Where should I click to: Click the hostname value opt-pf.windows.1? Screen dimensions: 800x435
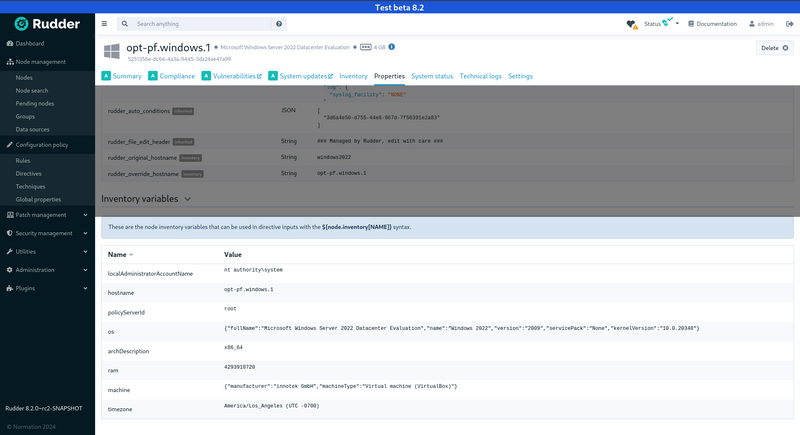point(248,290)
